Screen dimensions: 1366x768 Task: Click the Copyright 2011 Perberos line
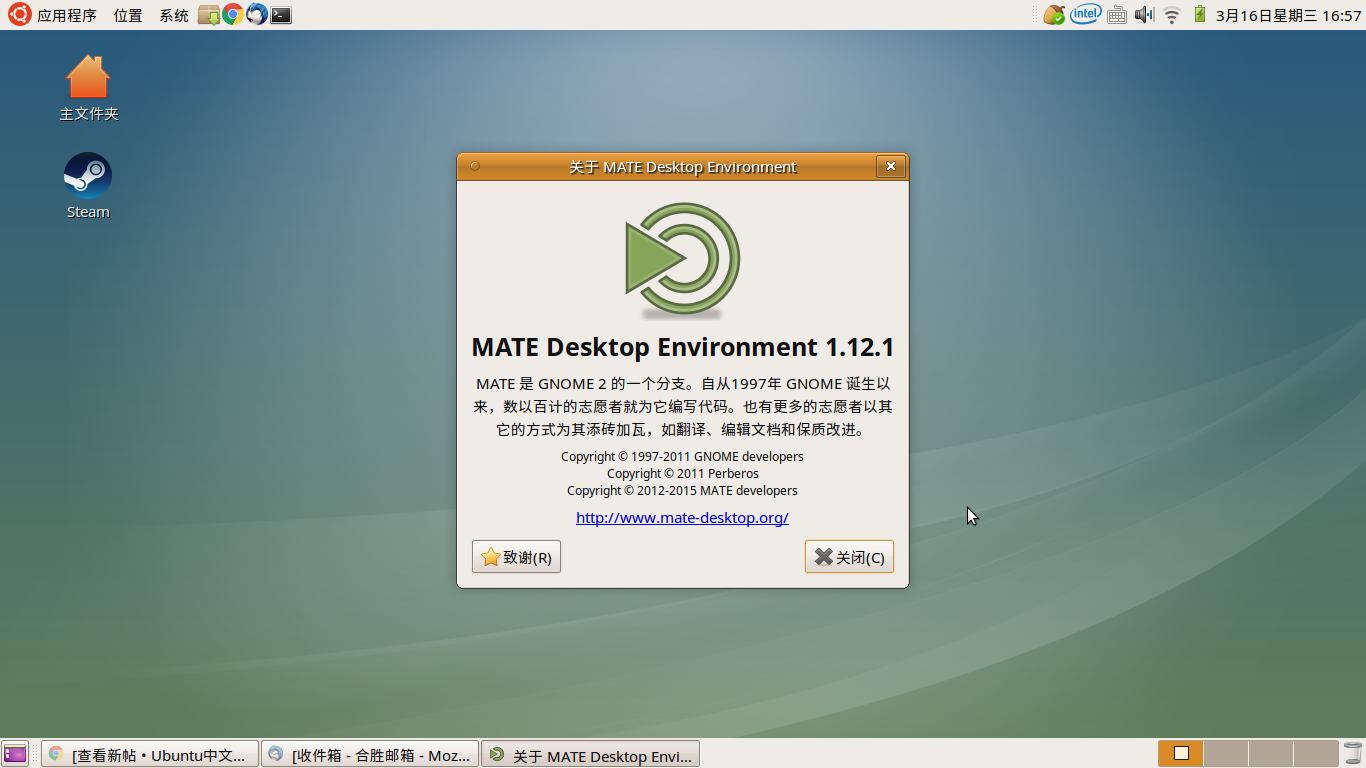tap(683, 473)
